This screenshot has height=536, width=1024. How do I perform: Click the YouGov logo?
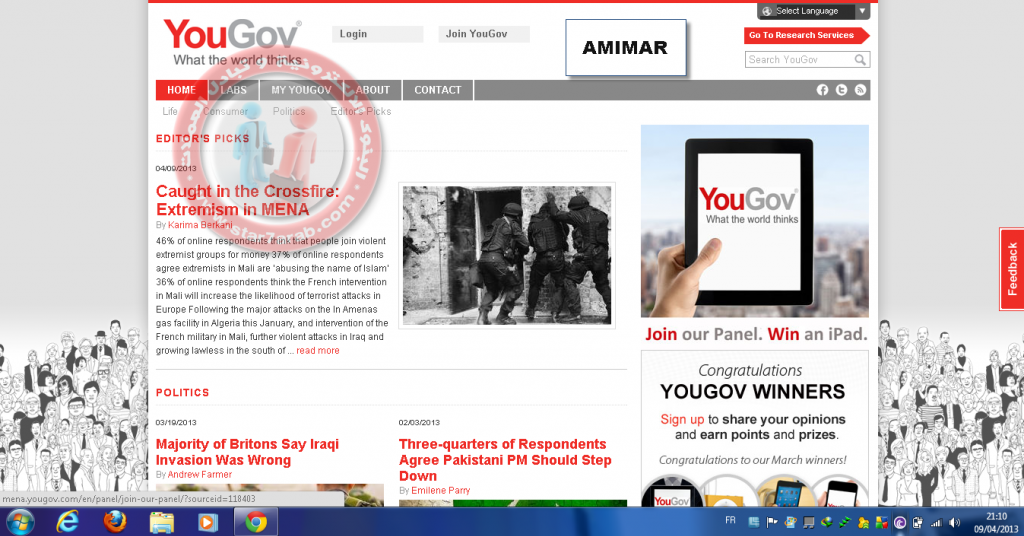point(232,42)
